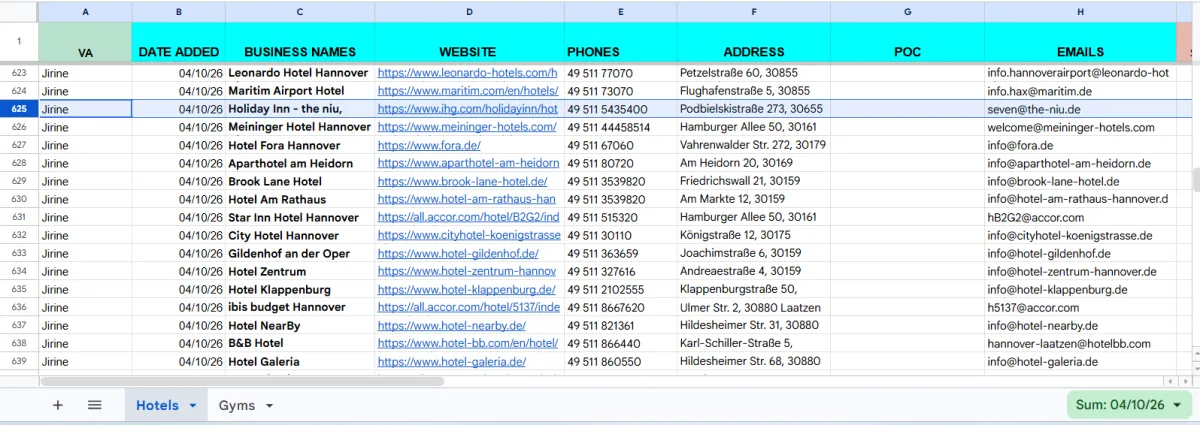
Task: Open the brook-lane-hotel.de link
Action: 462,181
